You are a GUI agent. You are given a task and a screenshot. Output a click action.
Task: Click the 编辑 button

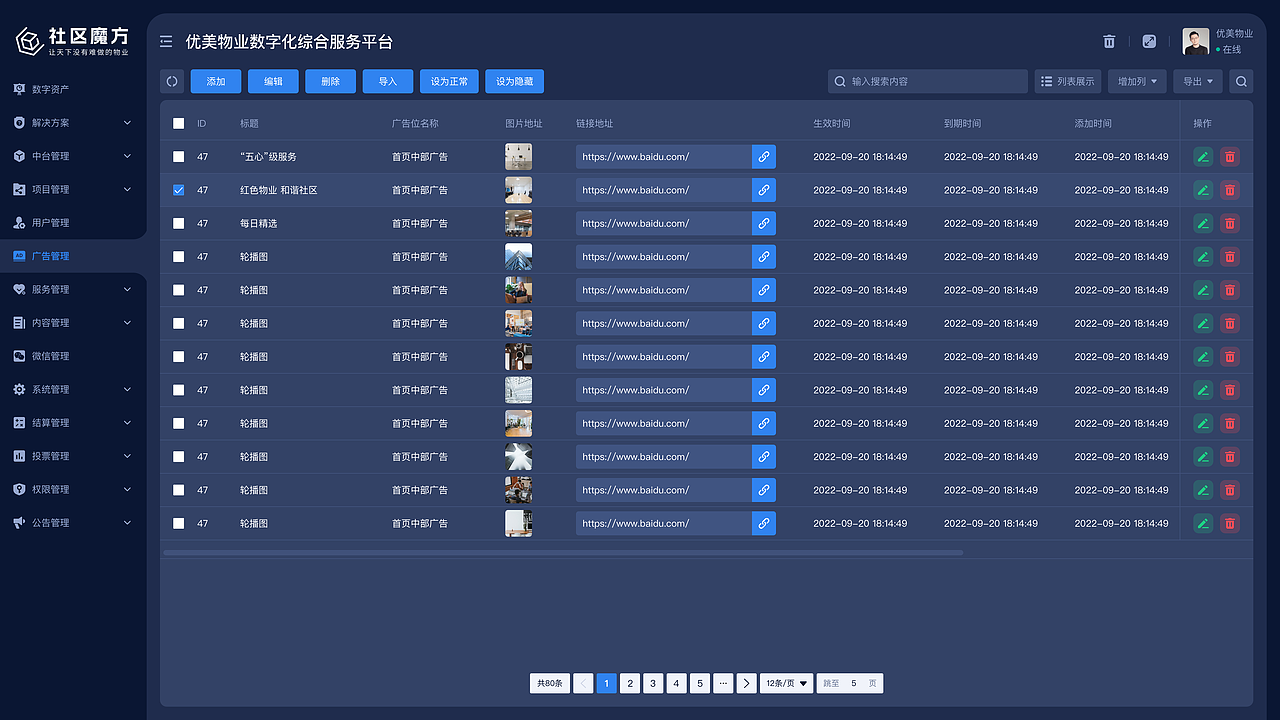(x=274, y=81)
